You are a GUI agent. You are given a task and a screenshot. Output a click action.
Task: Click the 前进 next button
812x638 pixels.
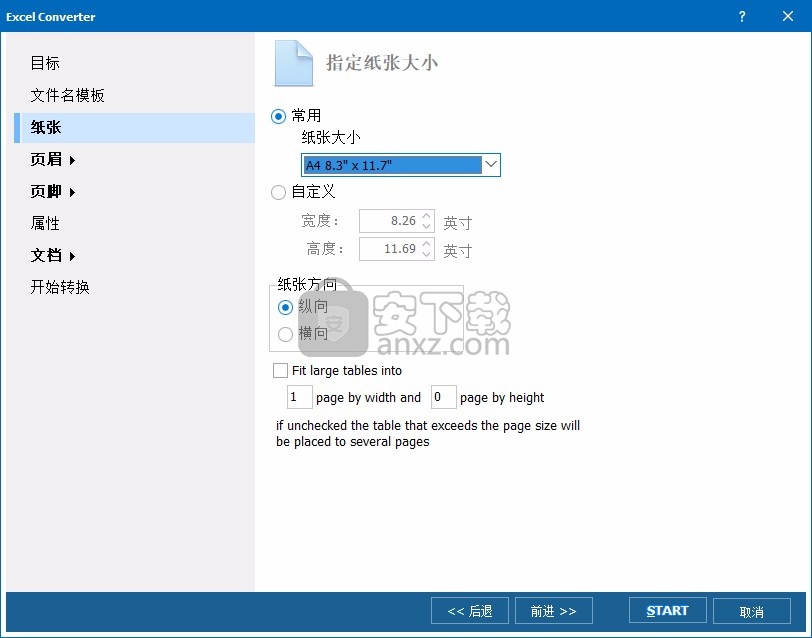[554, 611]
